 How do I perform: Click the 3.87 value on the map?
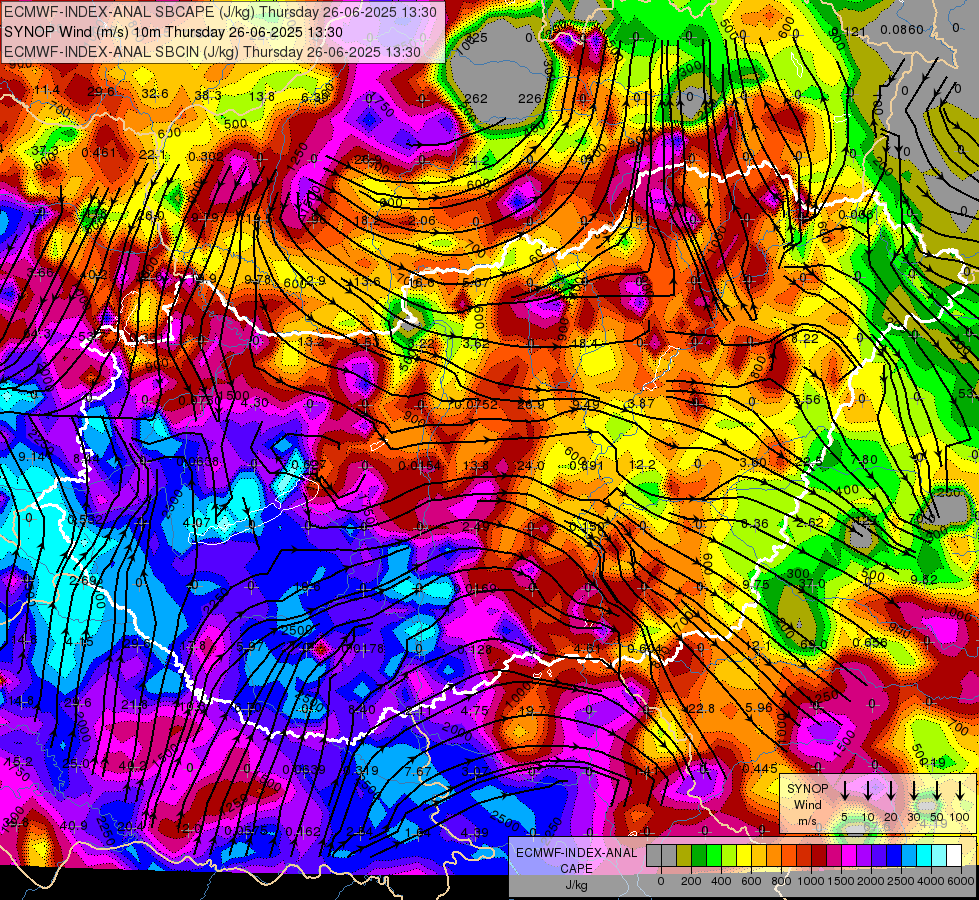641,403
